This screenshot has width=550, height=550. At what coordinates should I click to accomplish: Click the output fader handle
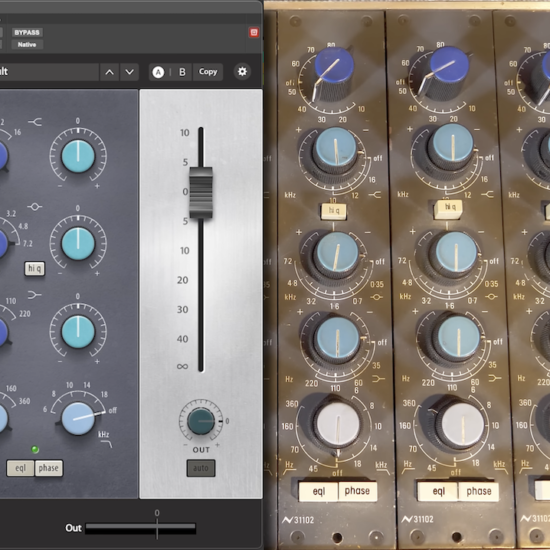tap(201, 193)
